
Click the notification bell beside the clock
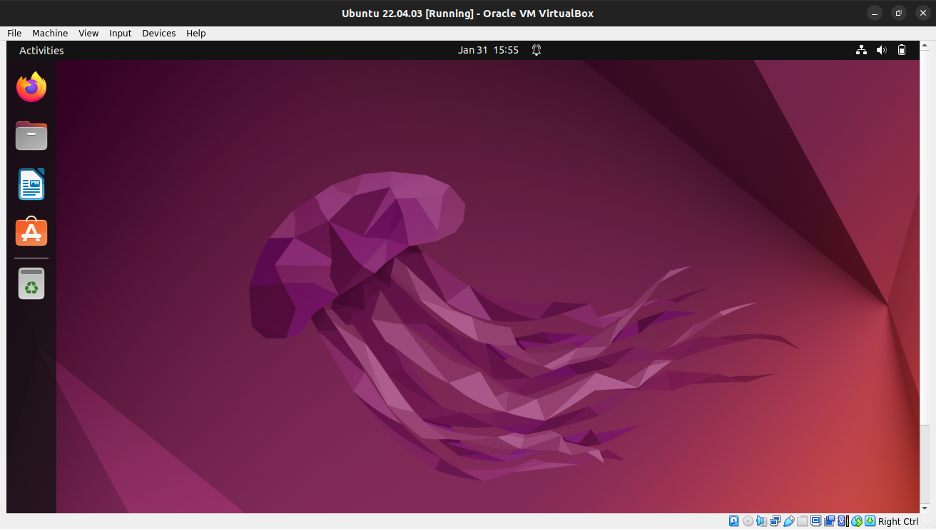point(537,50)
